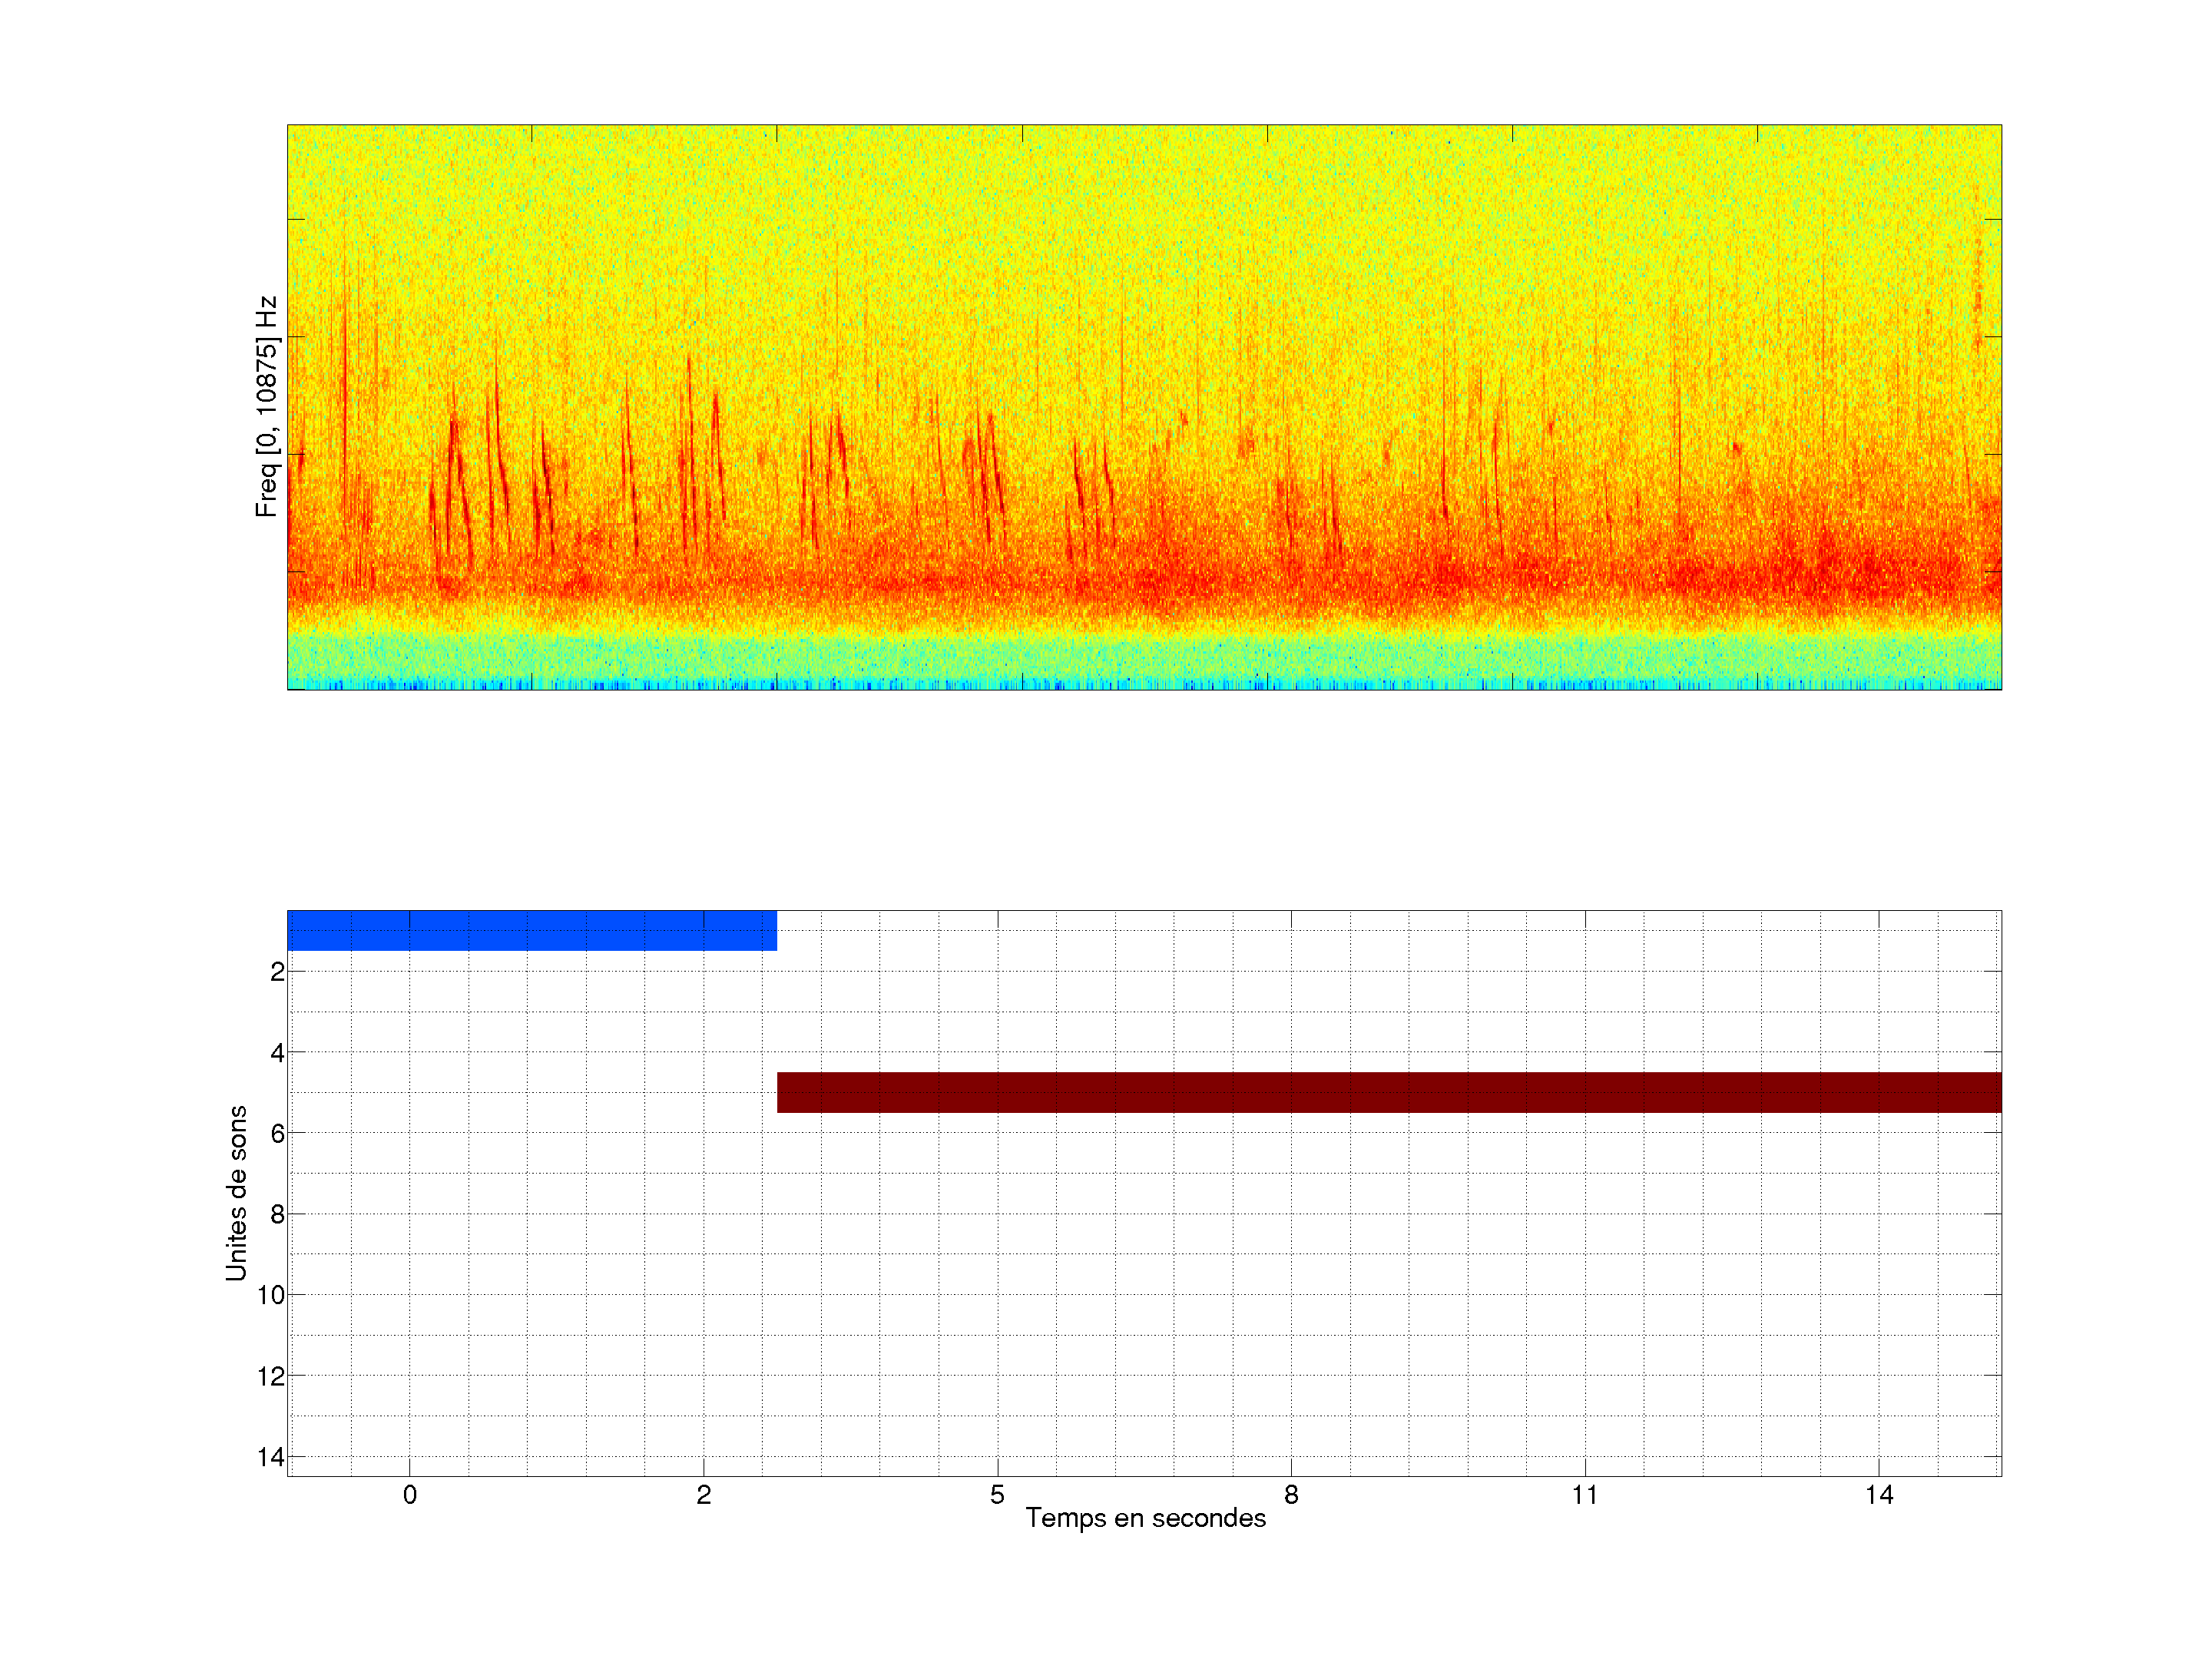This screenshot has height=1659, width=2212.
Task: Click y-axis tick label 12
Action: coord(271,1376)
